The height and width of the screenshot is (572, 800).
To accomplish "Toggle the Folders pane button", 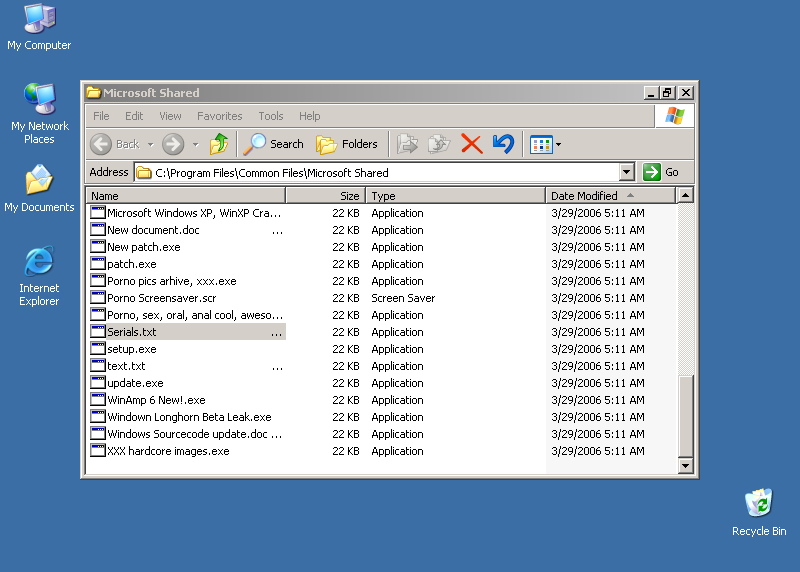I will (x=346, y=144).
